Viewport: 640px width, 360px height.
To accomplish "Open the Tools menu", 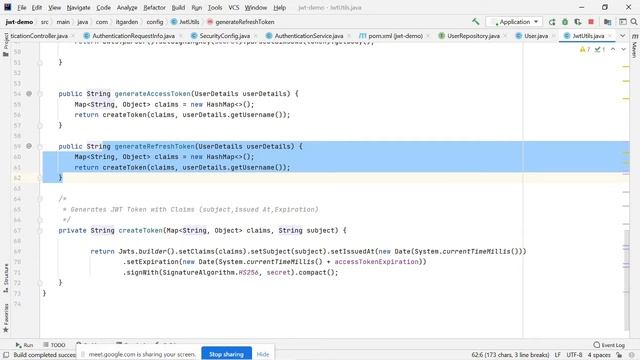I will point(215,7).
